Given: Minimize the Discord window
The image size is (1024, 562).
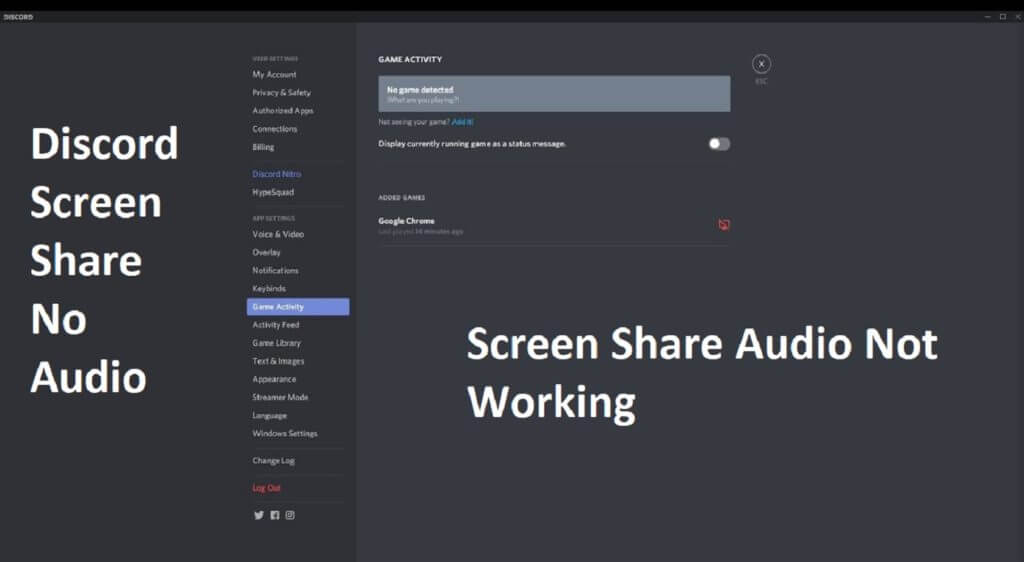Looking at the screenshot, I should coord(987,17).
